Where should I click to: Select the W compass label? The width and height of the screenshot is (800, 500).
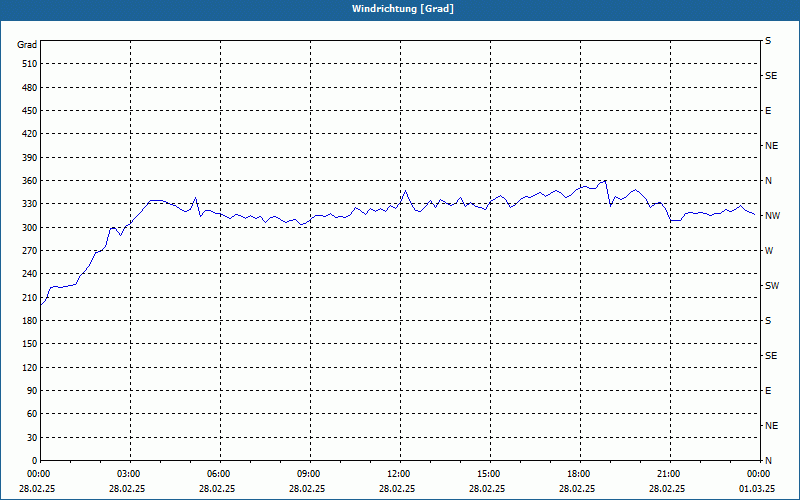point(769,251)
